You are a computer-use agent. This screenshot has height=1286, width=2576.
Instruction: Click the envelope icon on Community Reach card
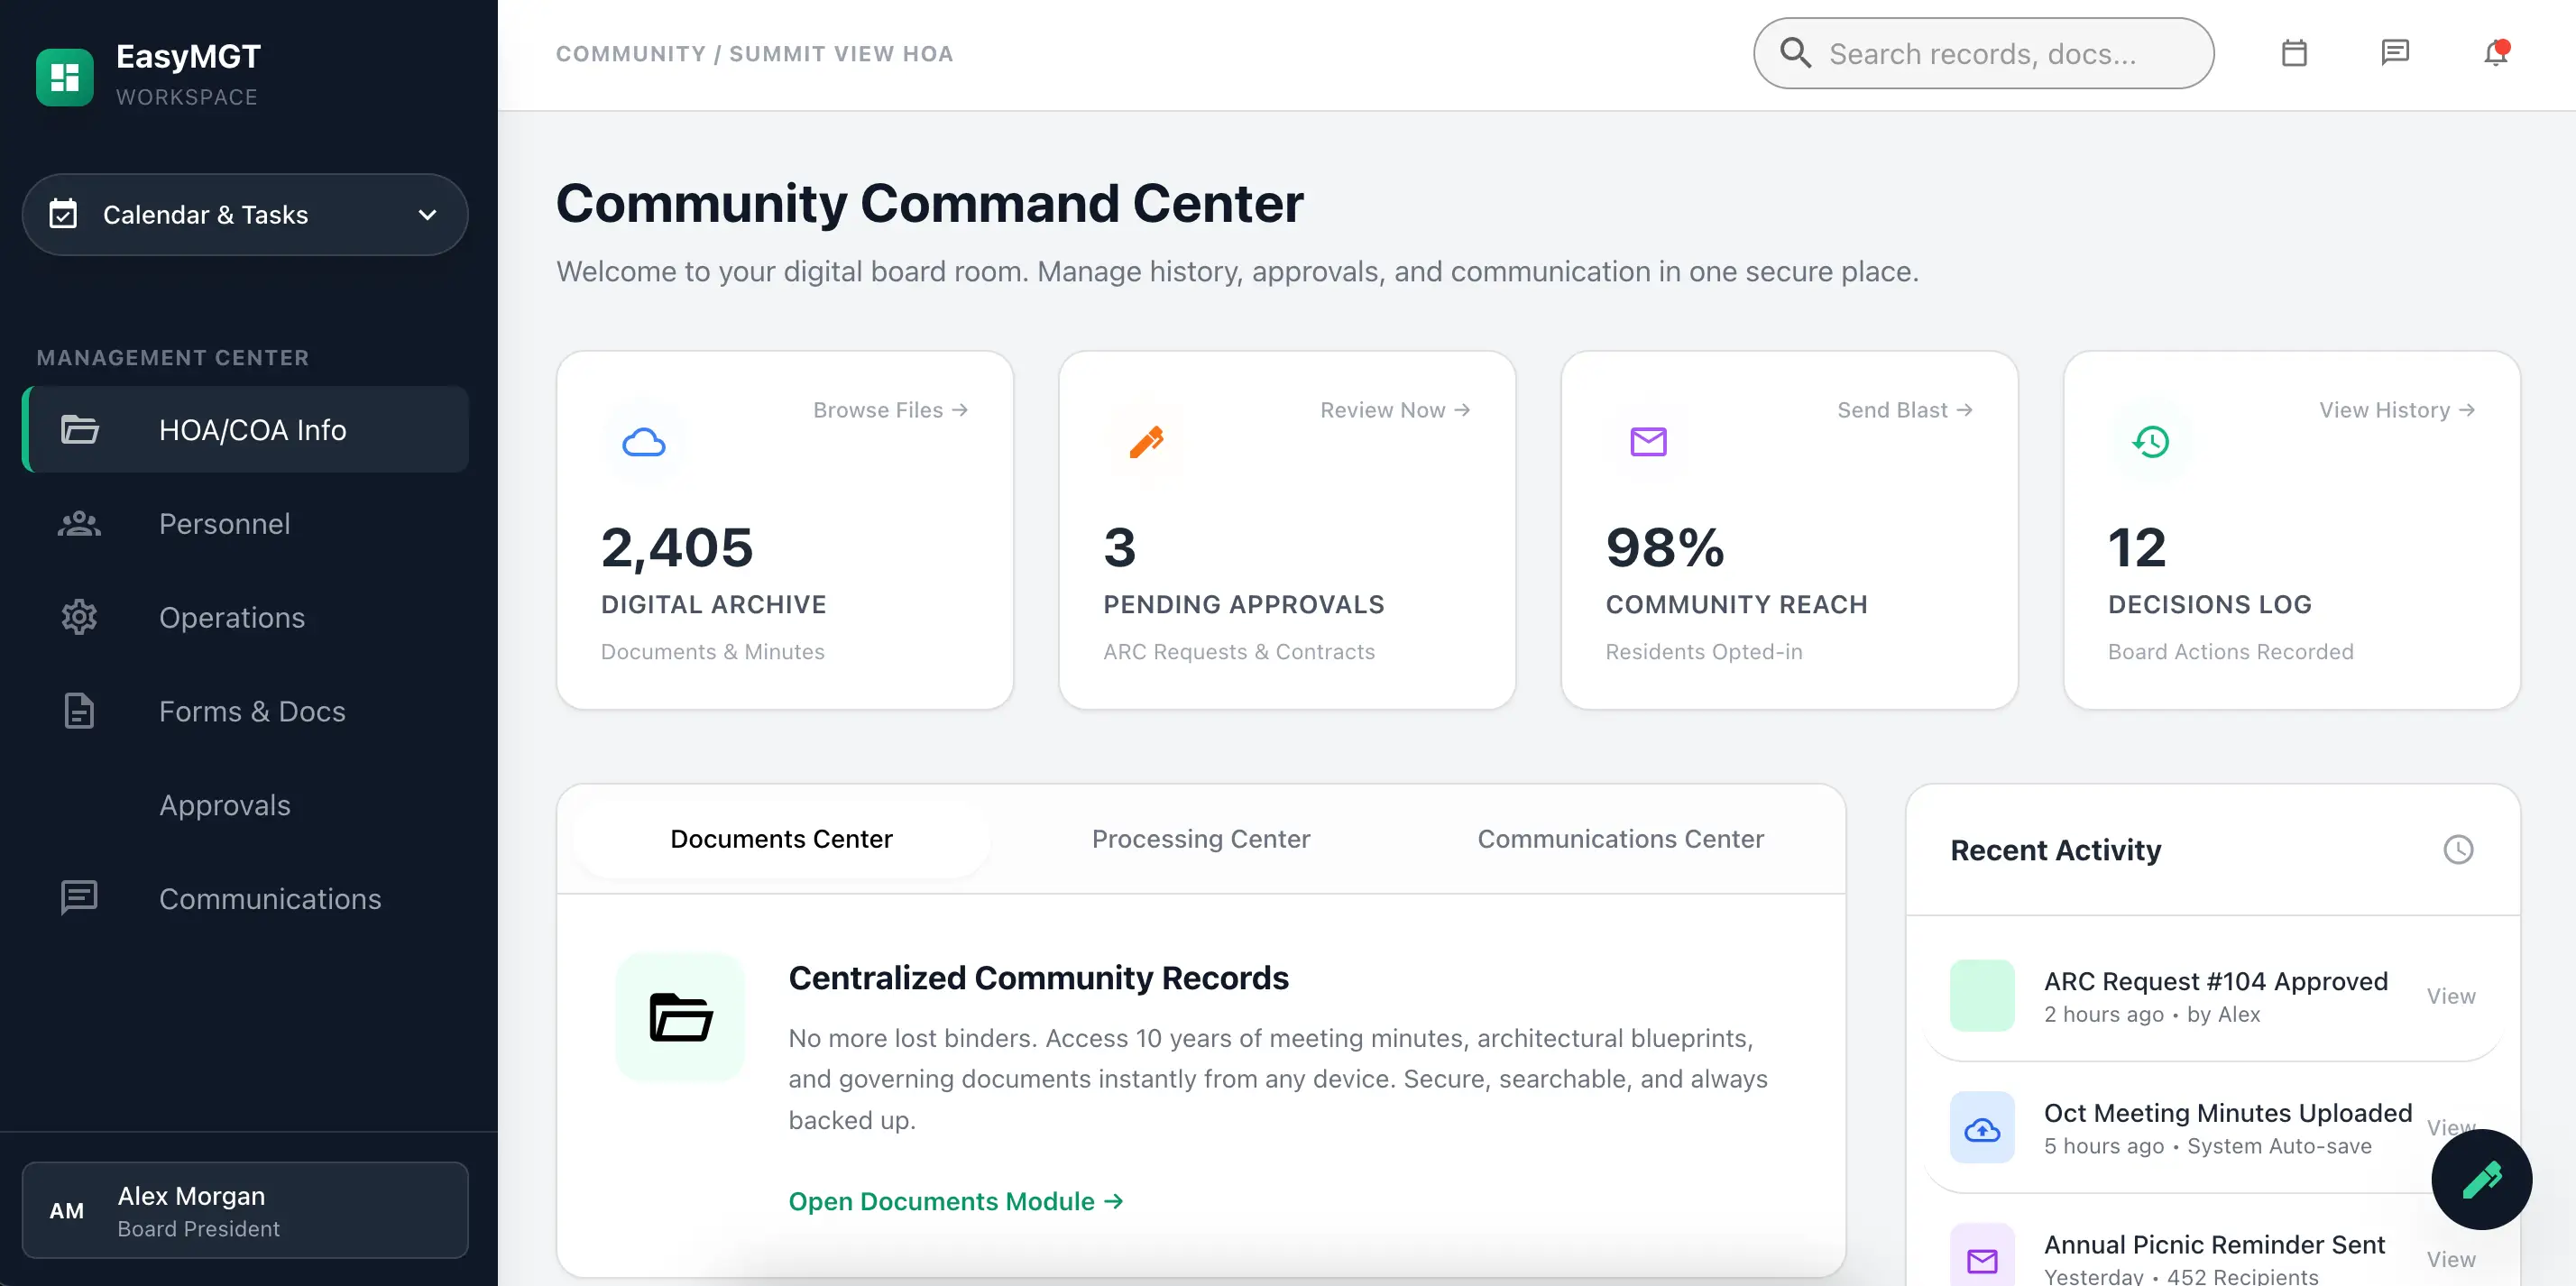tap(1648, 442)
